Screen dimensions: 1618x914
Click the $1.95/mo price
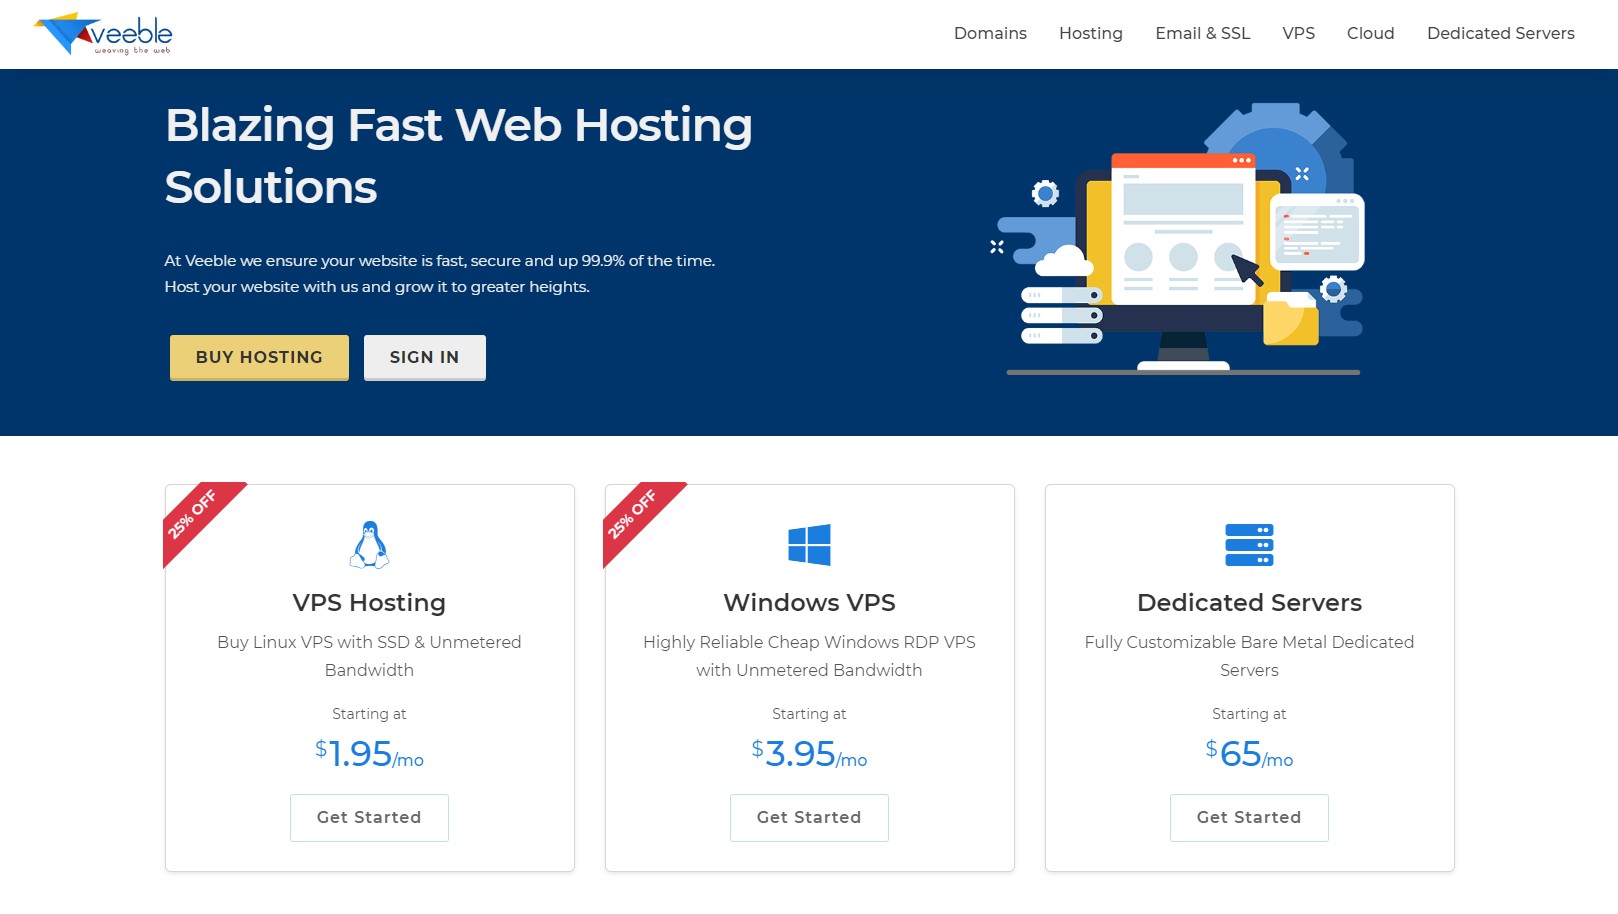[369, 754]
